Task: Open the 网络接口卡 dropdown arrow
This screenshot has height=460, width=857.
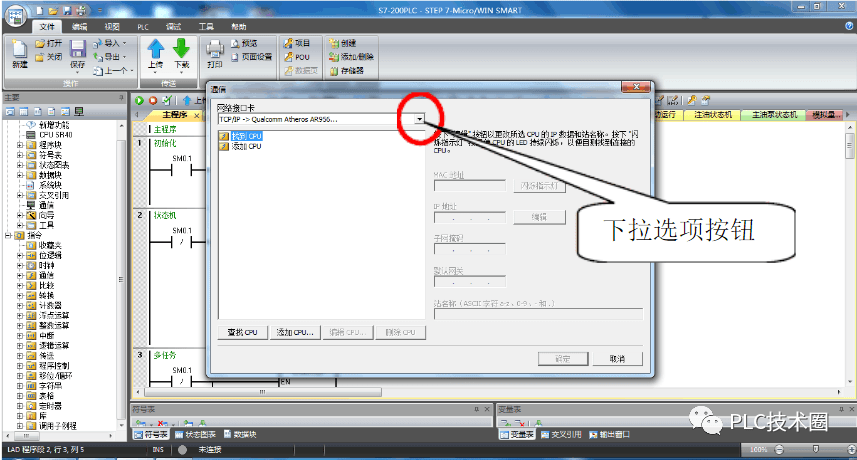Action: tap(419, 119)
